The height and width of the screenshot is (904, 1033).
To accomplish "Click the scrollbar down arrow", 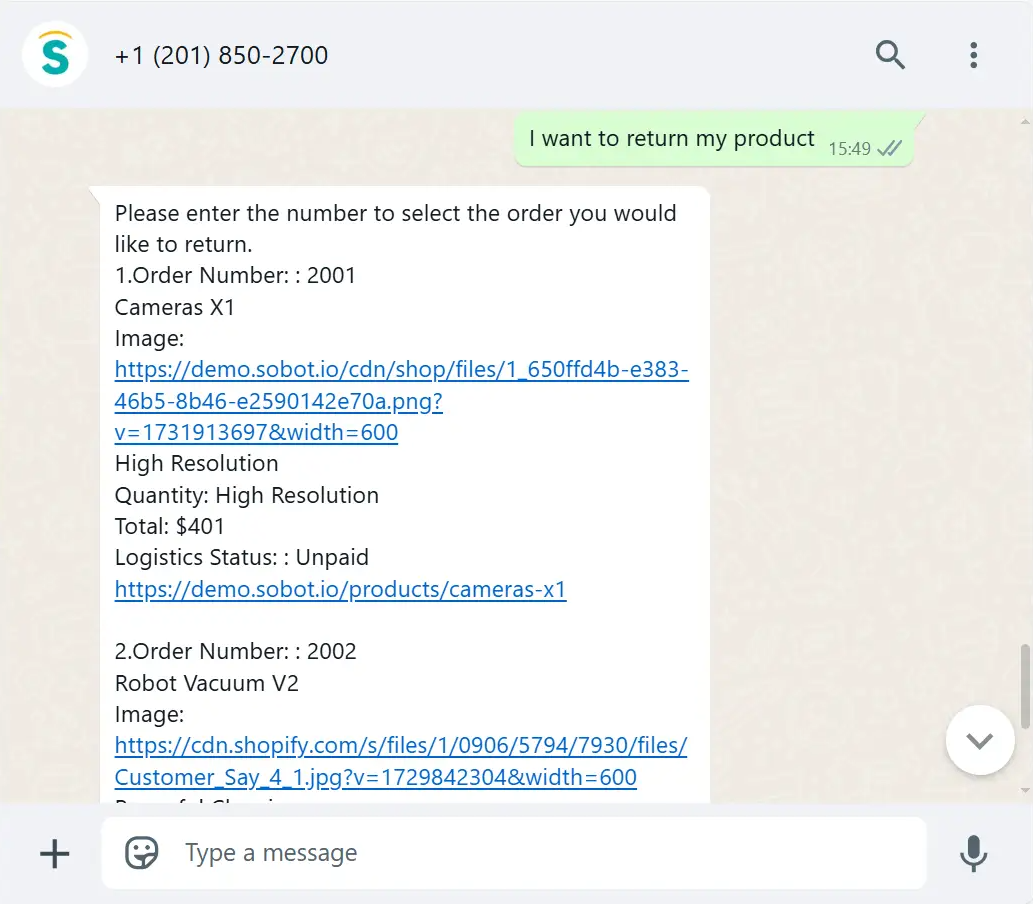I will [x=1025, y=790].
